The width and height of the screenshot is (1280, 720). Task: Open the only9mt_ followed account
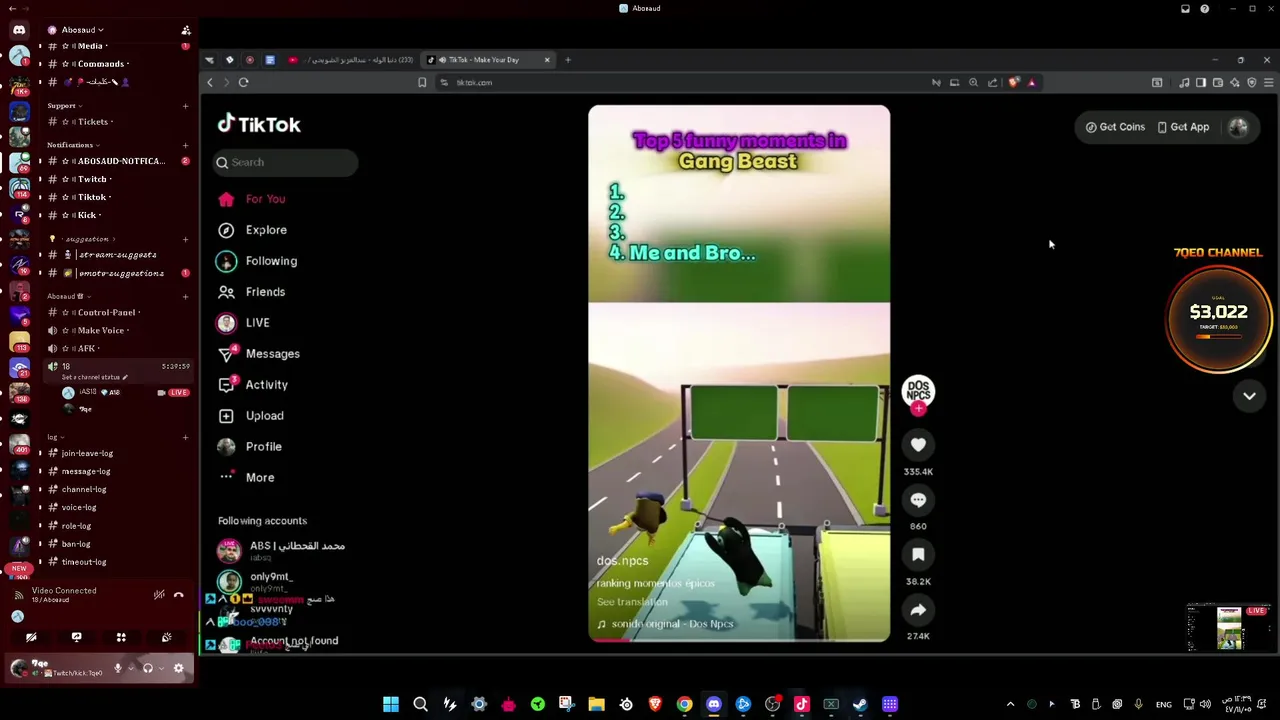tap(258, 581)
